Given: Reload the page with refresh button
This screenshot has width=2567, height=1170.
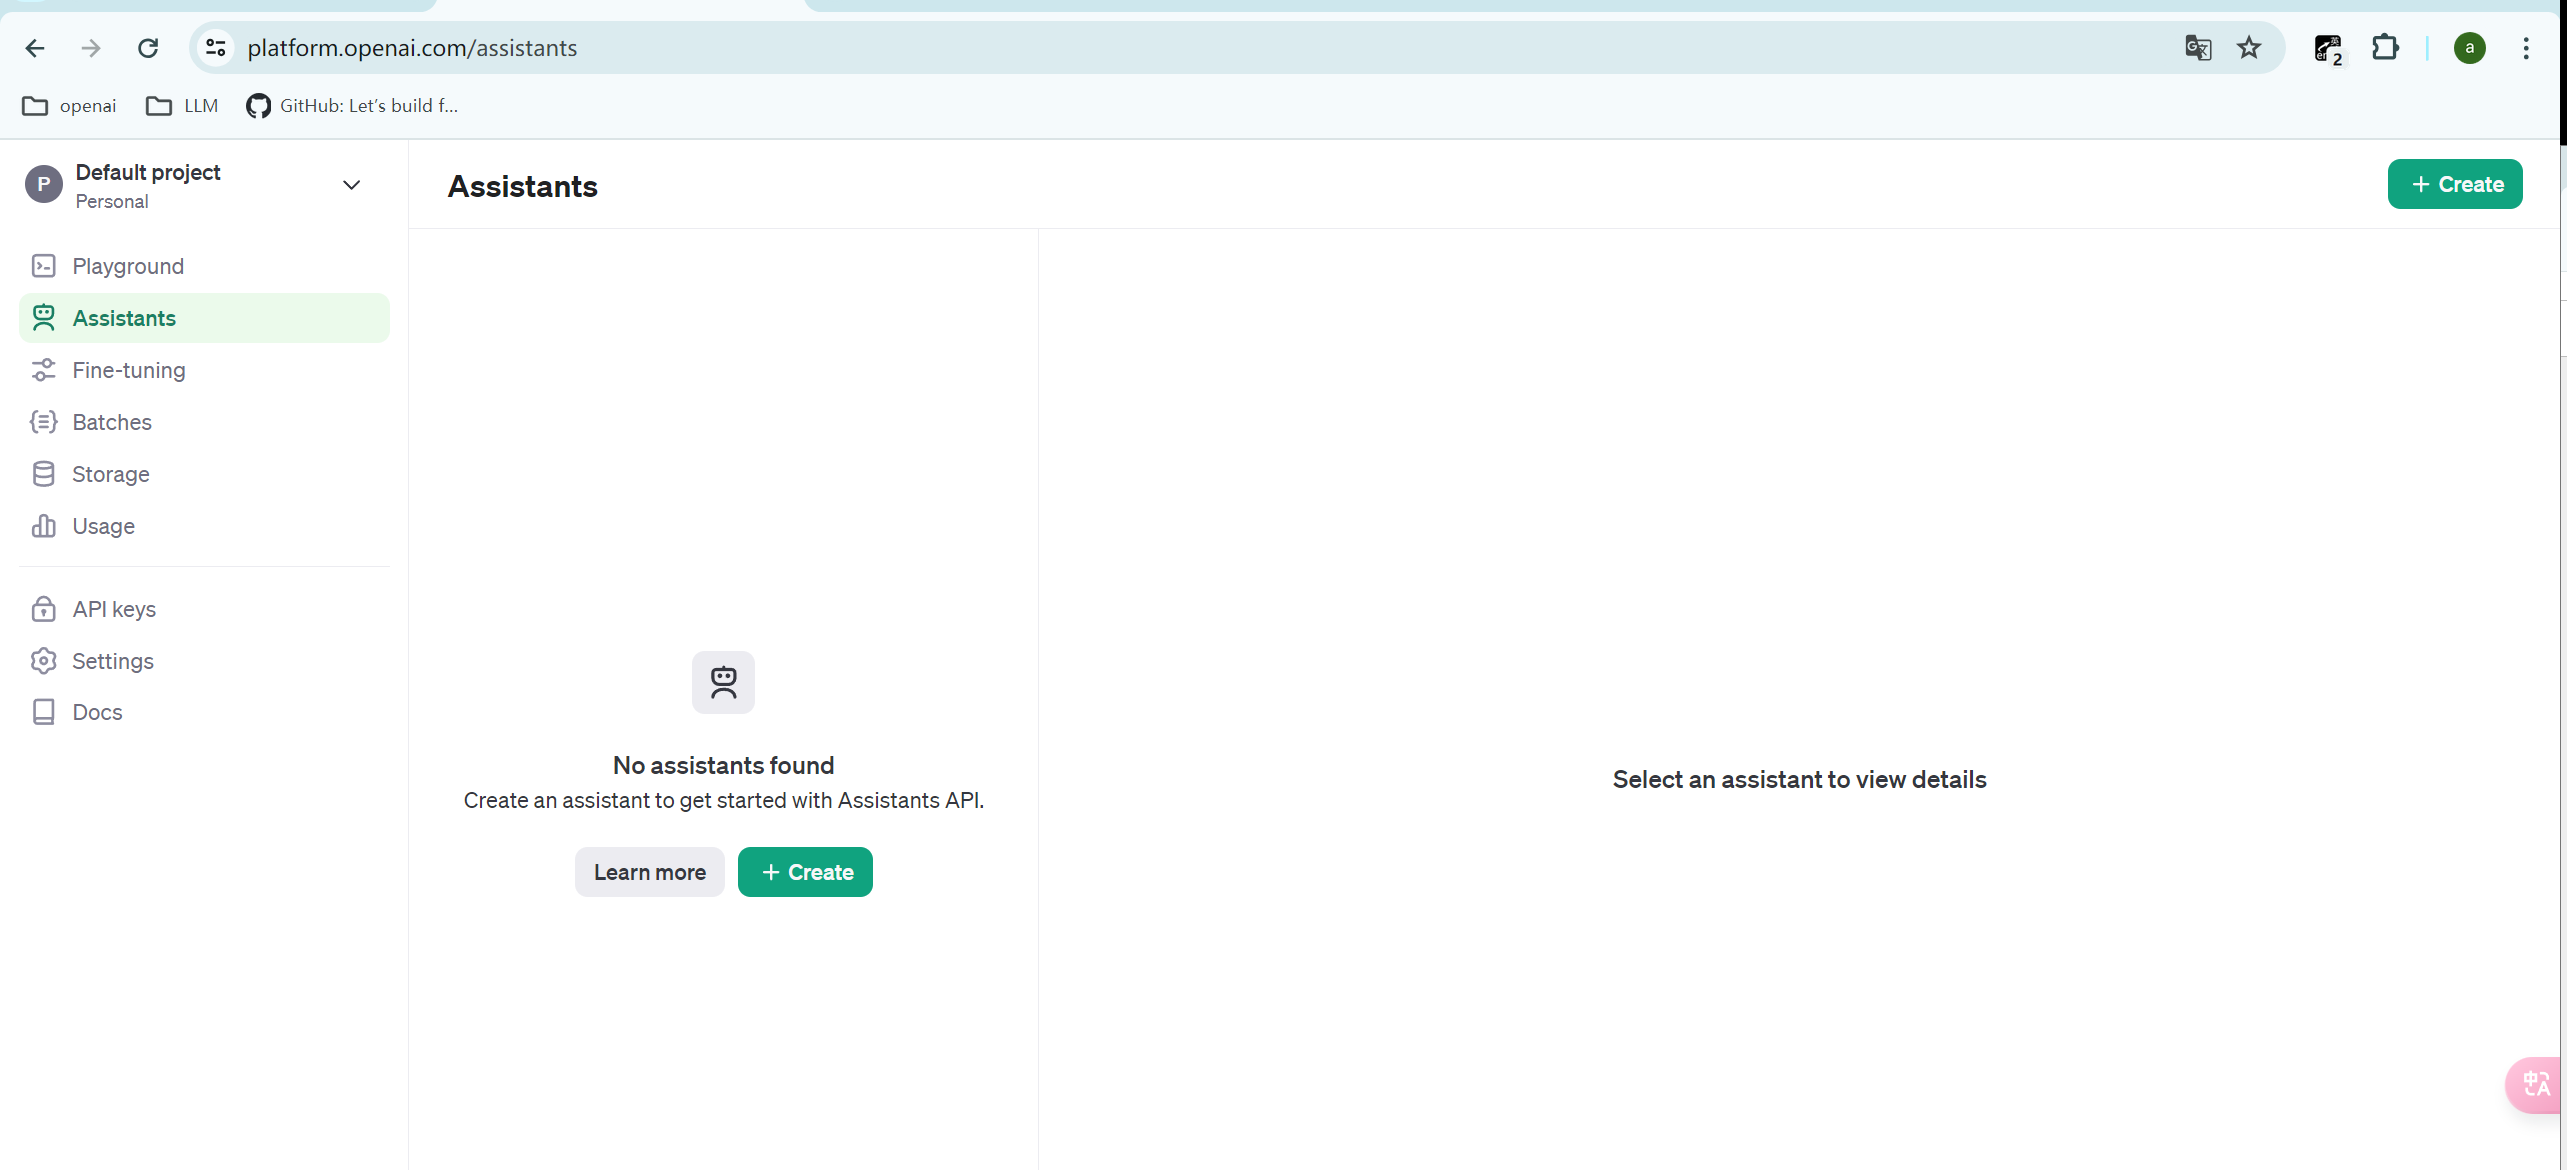Looking at the screenshot, I should [x=148, y=48].
